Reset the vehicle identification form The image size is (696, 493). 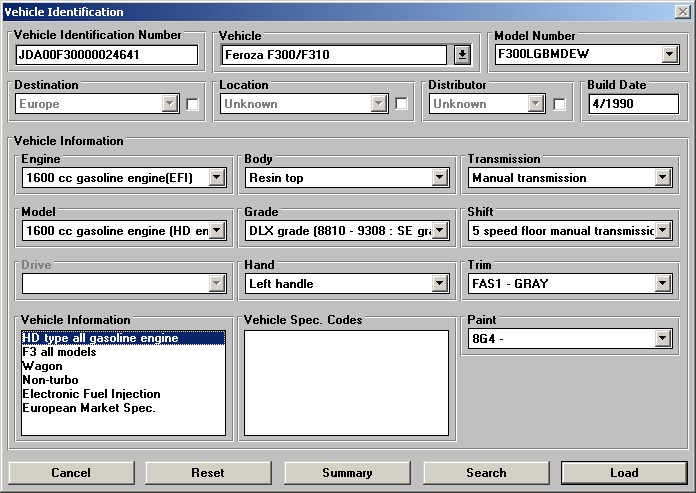(x=208, y=473)
